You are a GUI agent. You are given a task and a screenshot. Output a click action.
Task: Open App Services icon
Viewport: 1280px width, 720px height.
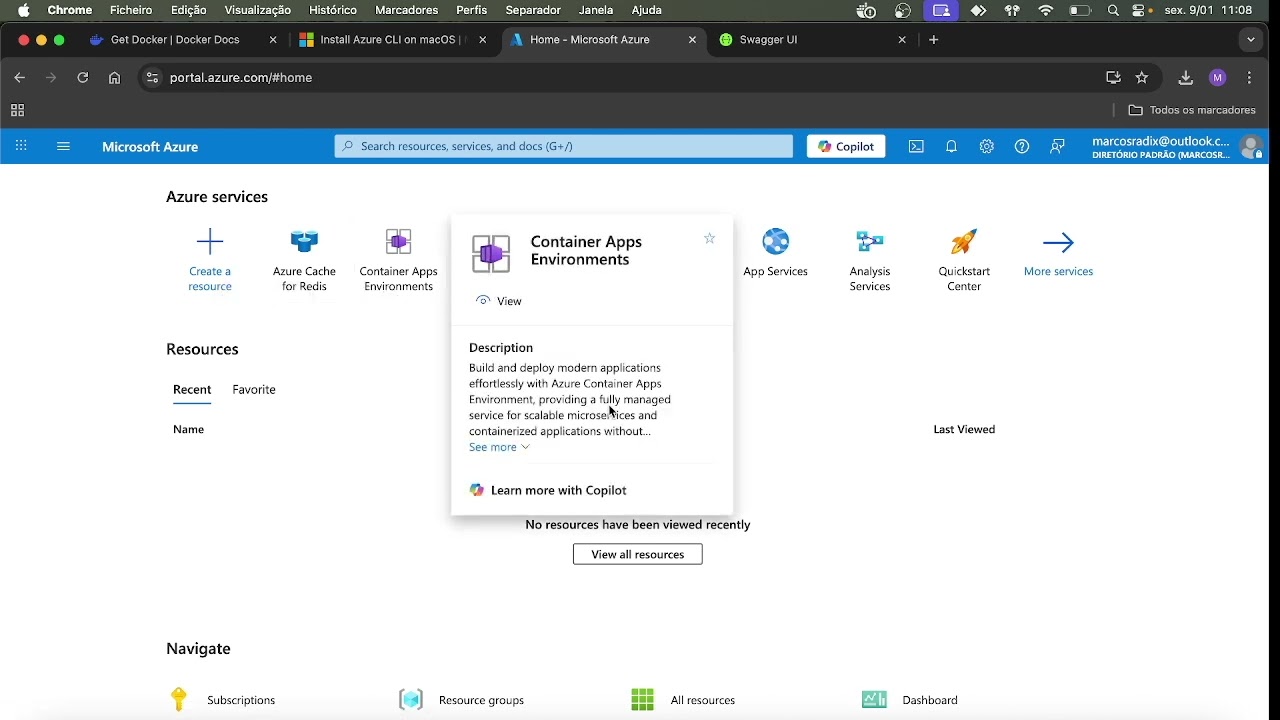775,241
